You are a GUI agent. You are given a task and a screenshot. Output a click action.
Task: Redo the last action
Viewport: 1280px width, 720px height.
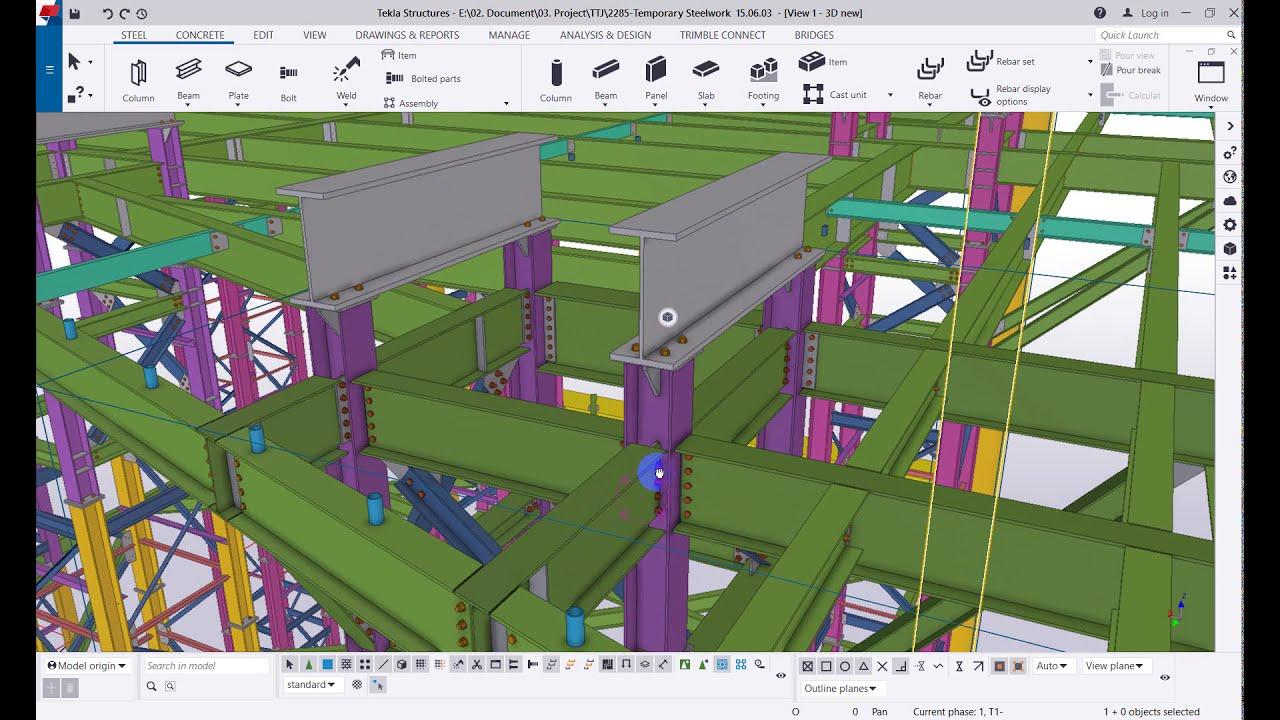(124, 13)
